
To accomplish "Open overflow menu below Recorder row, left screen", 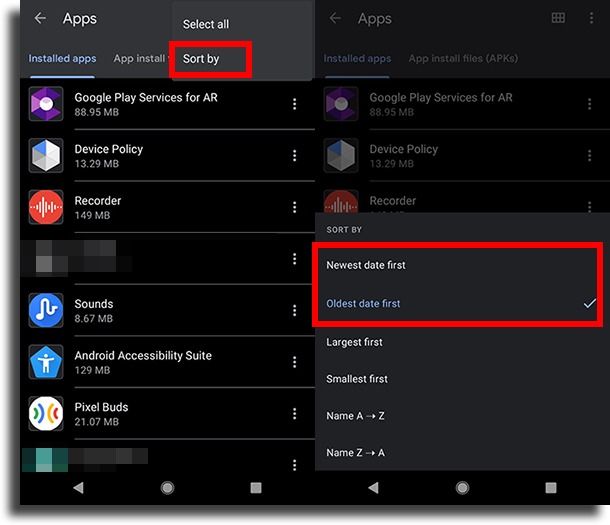I will pos(294,259).
